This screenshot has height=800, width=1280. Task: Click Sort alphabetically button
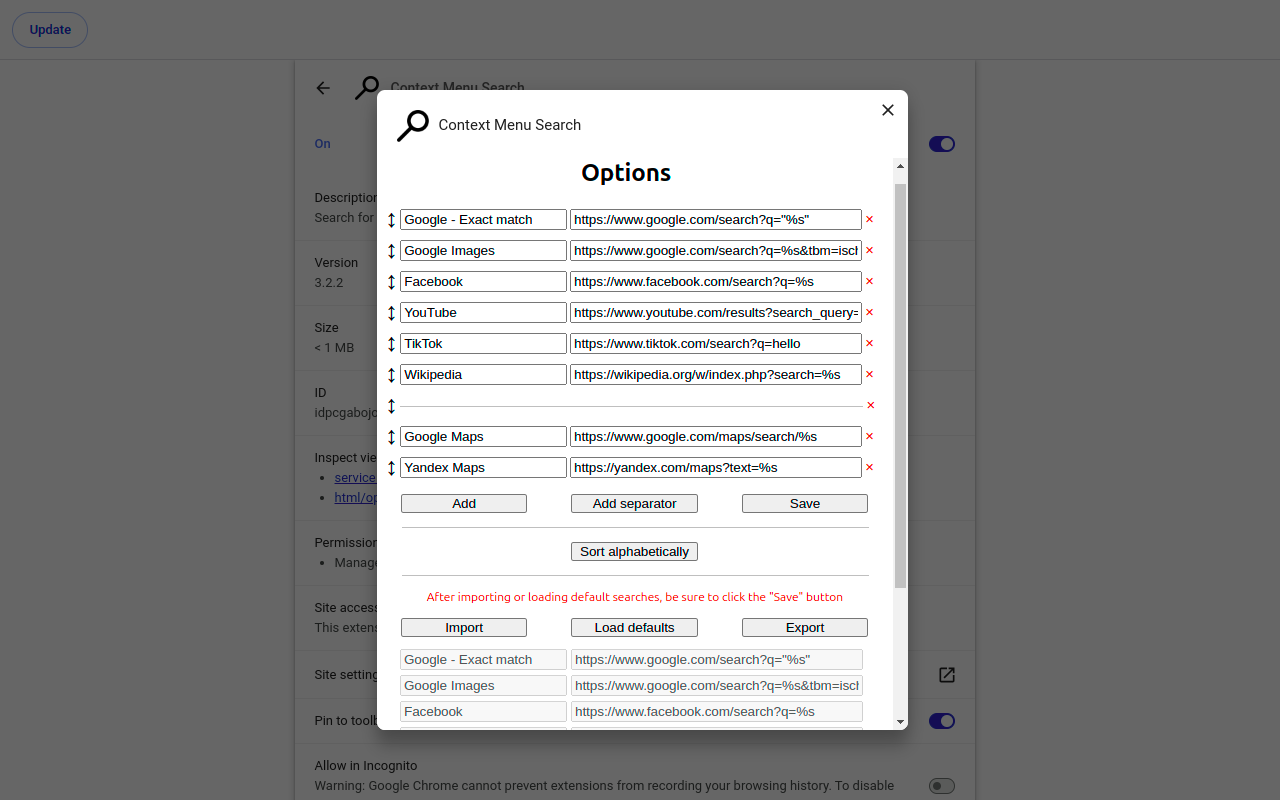tap(634, 552)
